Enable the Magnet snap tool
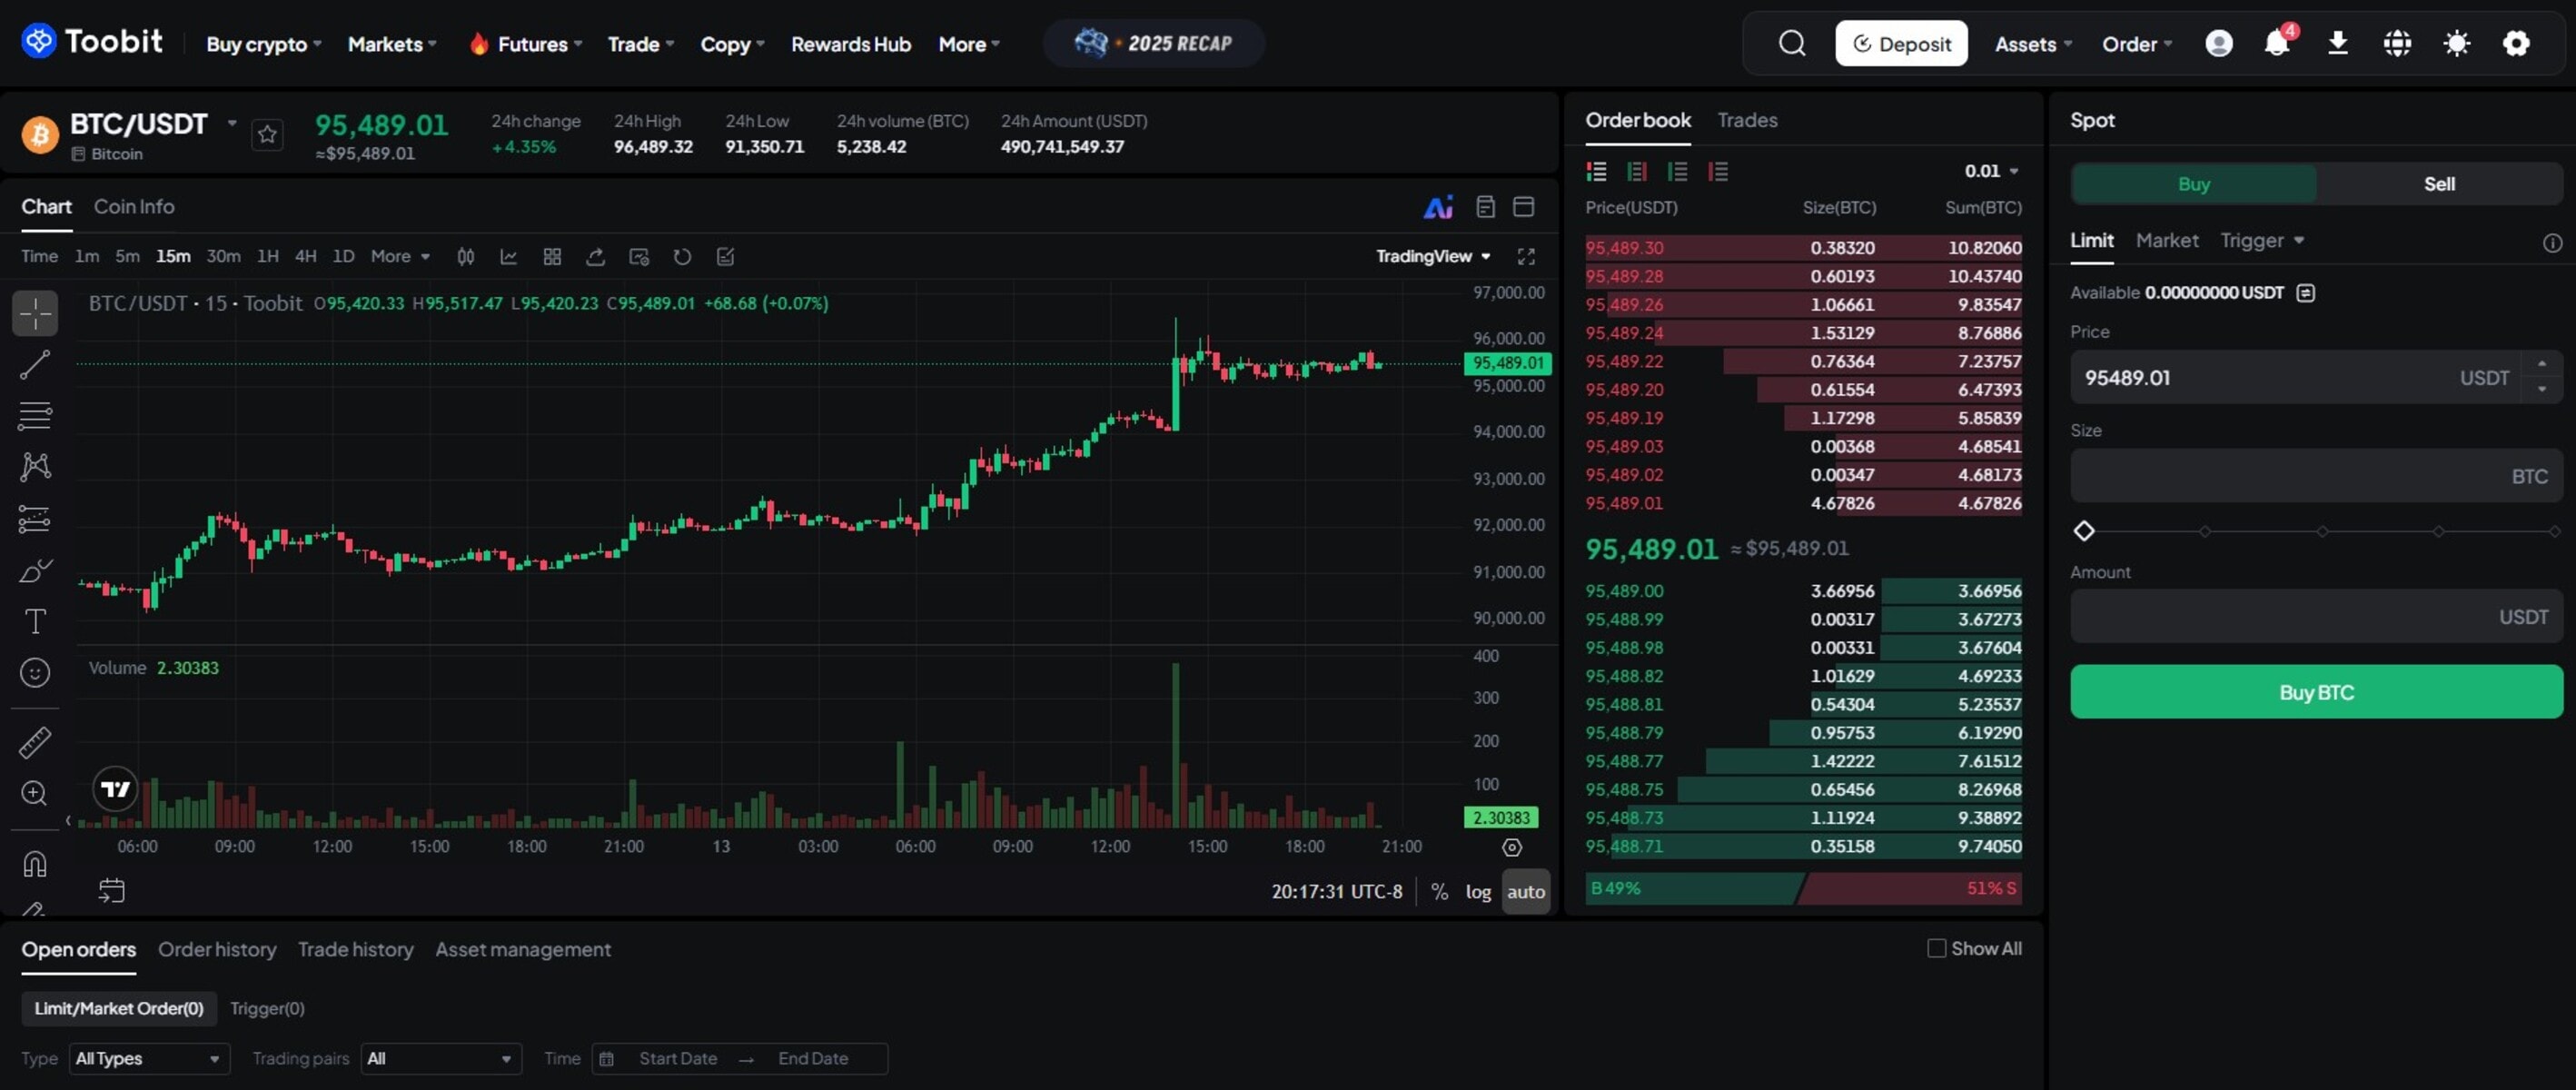The height and width of the screenshot is (1090, 2576). coord(35,863)
